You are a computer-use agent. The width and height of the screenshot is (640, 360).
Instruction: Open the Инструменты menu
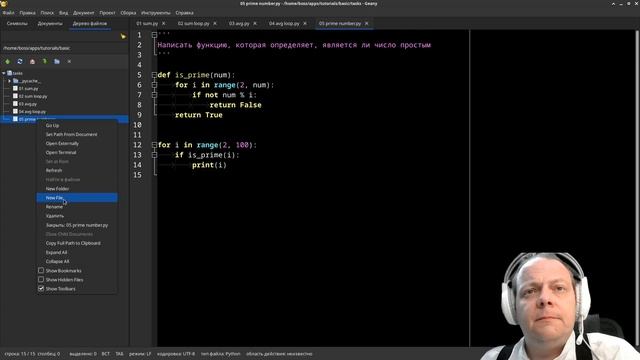156,13
